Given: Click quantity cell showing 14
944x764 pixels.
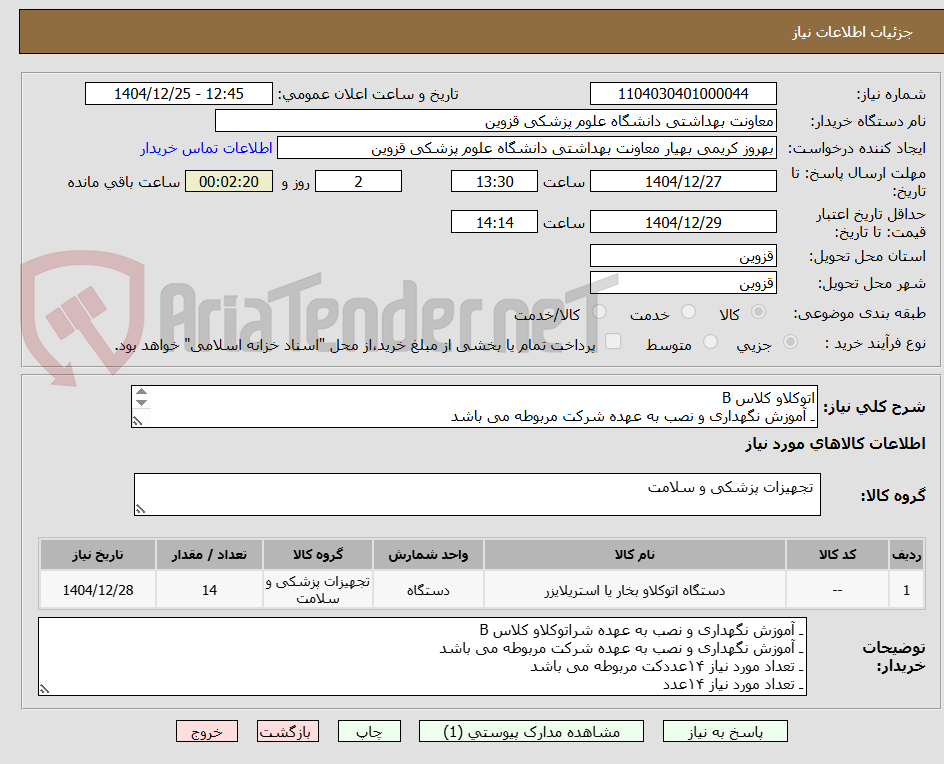Looking at the screenshot, I should click(209, 590).
